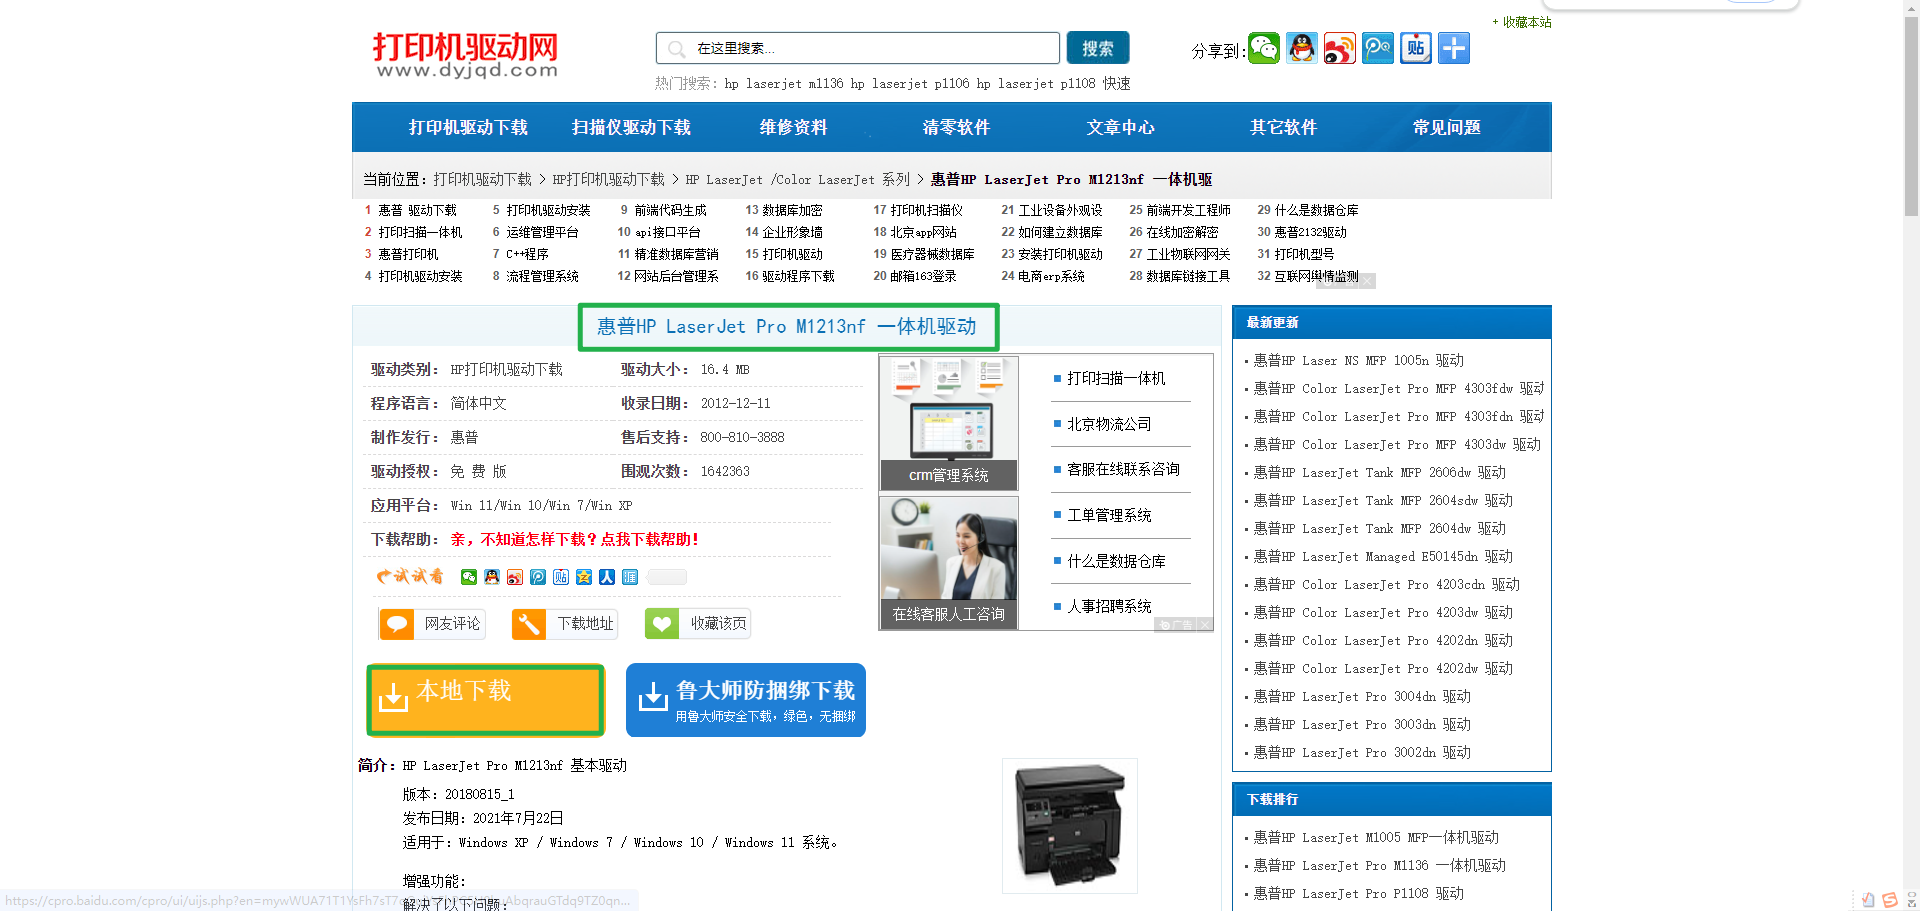Share to Baidu Tieba in header
Image resolution: width=1920 pixels, height=911 pixels.
(x=1416, y=48)
